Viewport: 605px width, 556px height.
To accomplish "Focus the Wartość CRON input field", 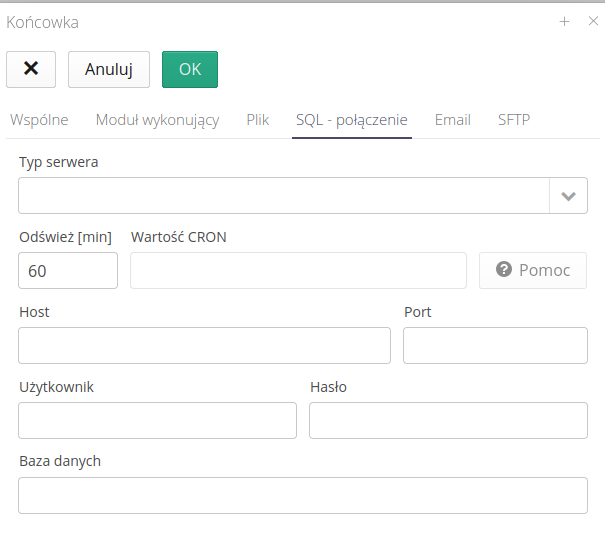I will (x=298, y=271).
